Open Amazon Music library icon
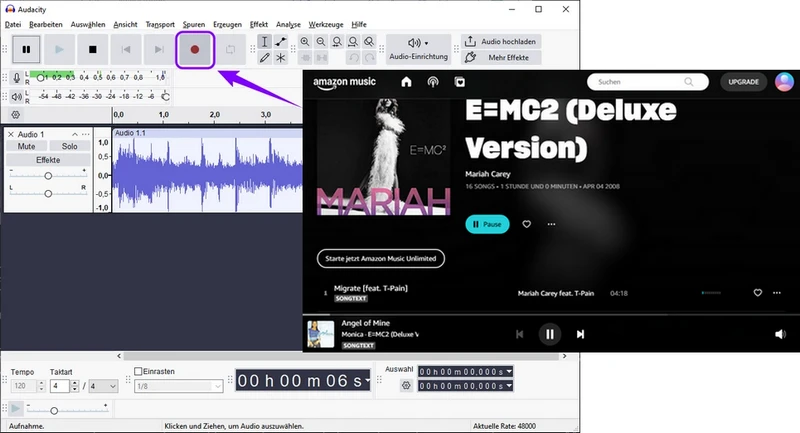This screenshot has width=800, height=433. [460, 82]
